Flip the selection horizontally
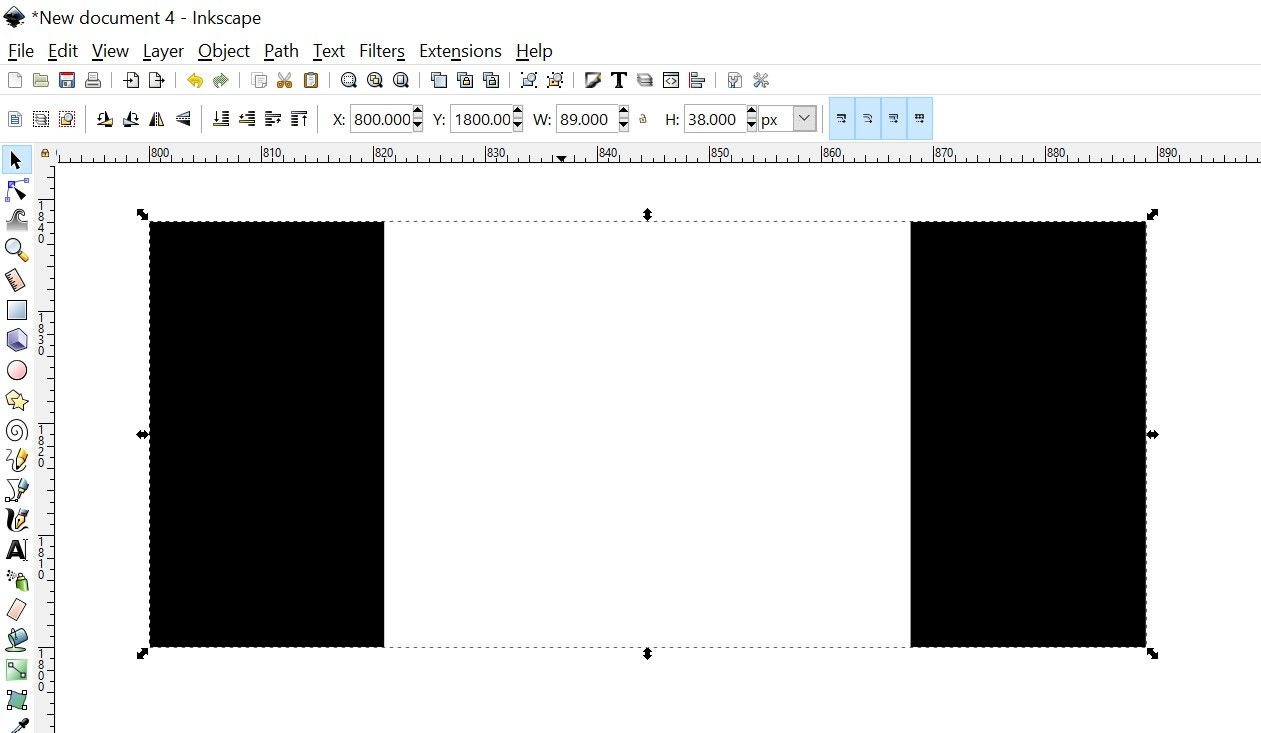Screen dimensions: 1261x733 tap(156, 119)
